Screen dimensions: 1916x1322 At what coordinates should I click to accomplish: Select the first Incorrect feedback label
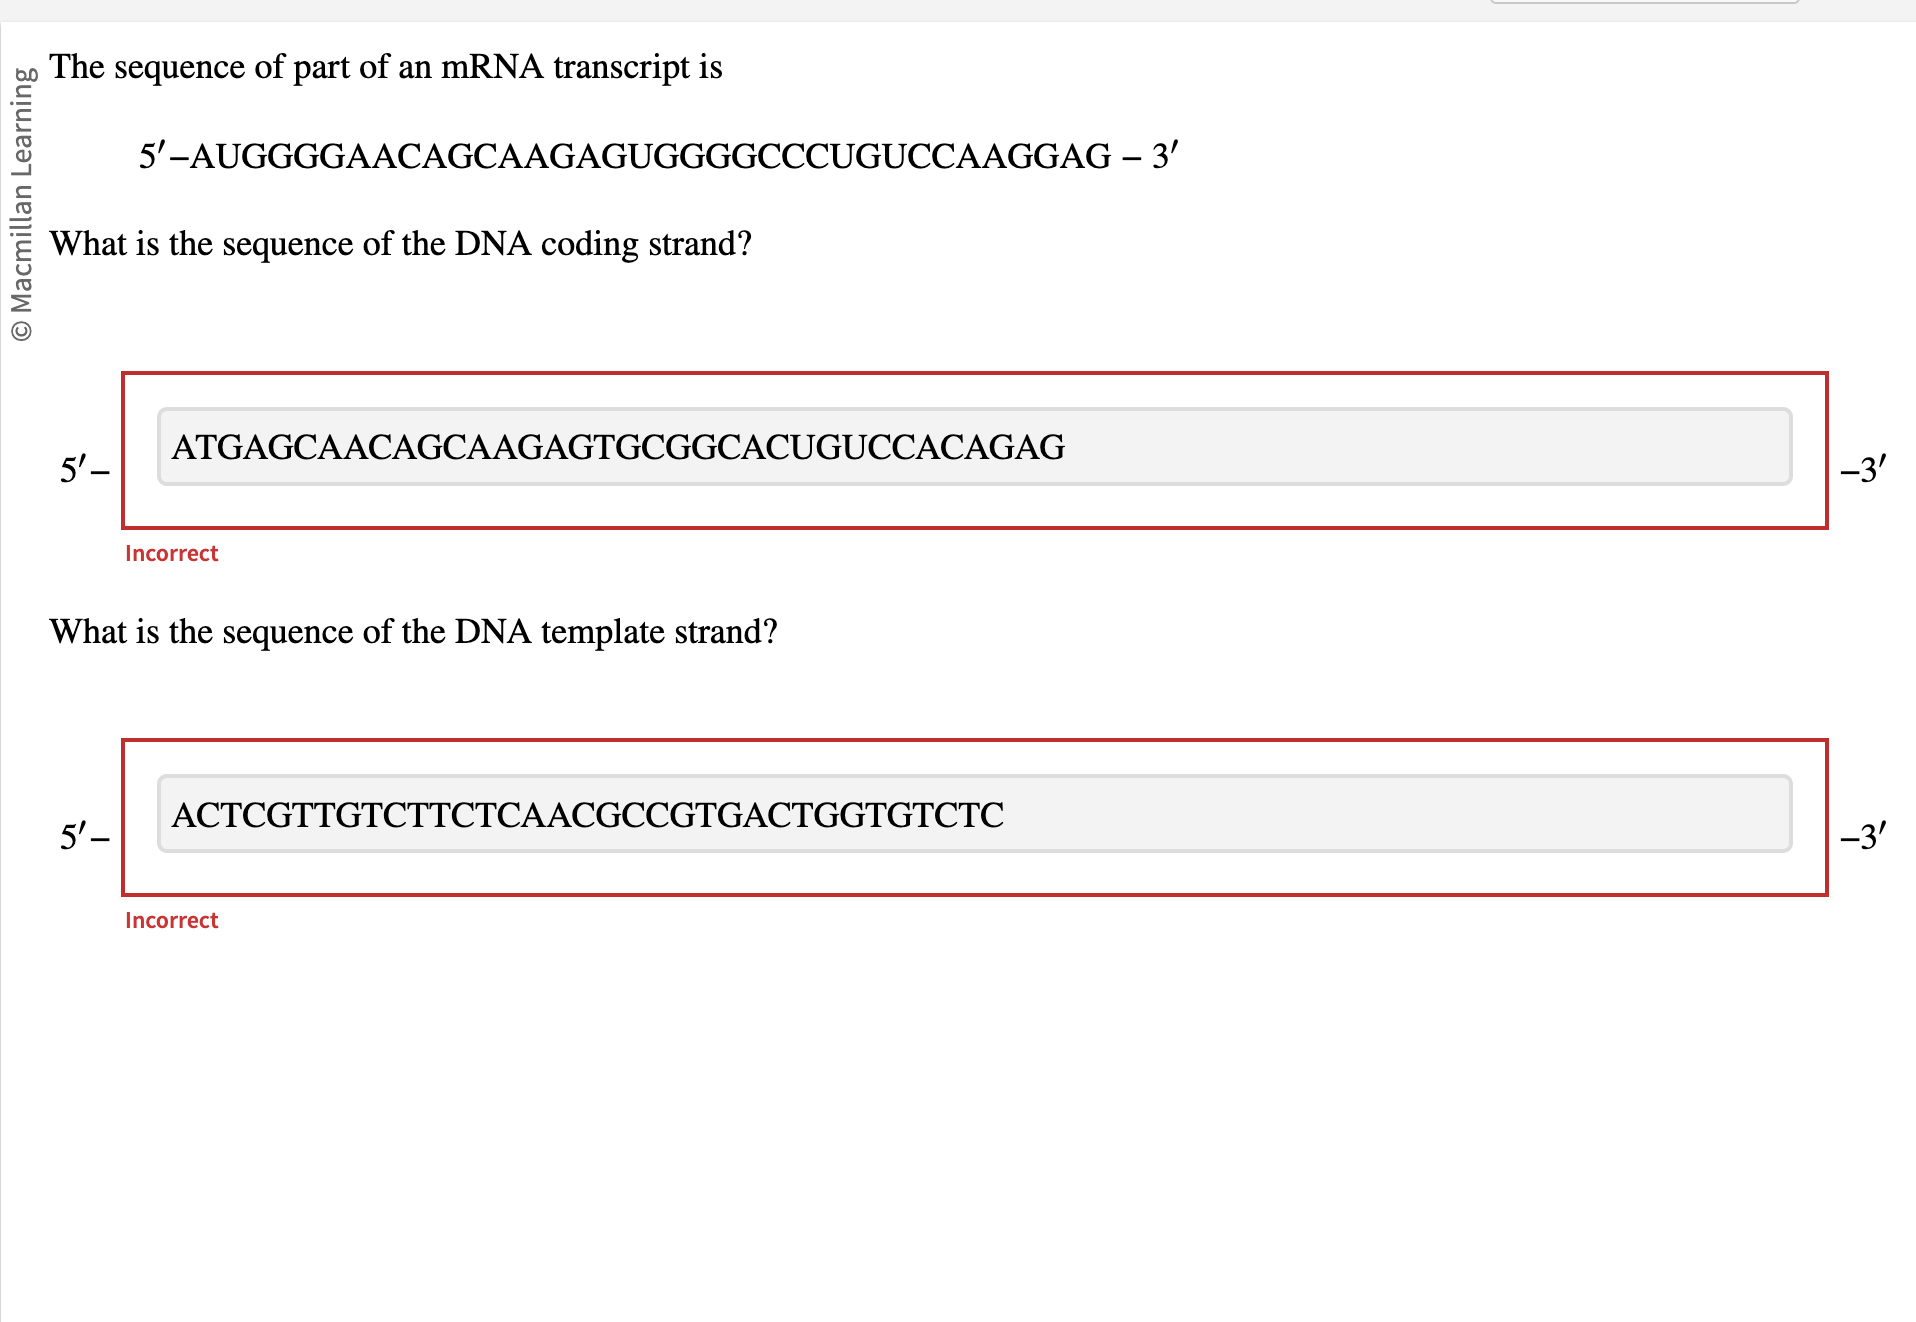pyautogui.click(x=171, y=553)
